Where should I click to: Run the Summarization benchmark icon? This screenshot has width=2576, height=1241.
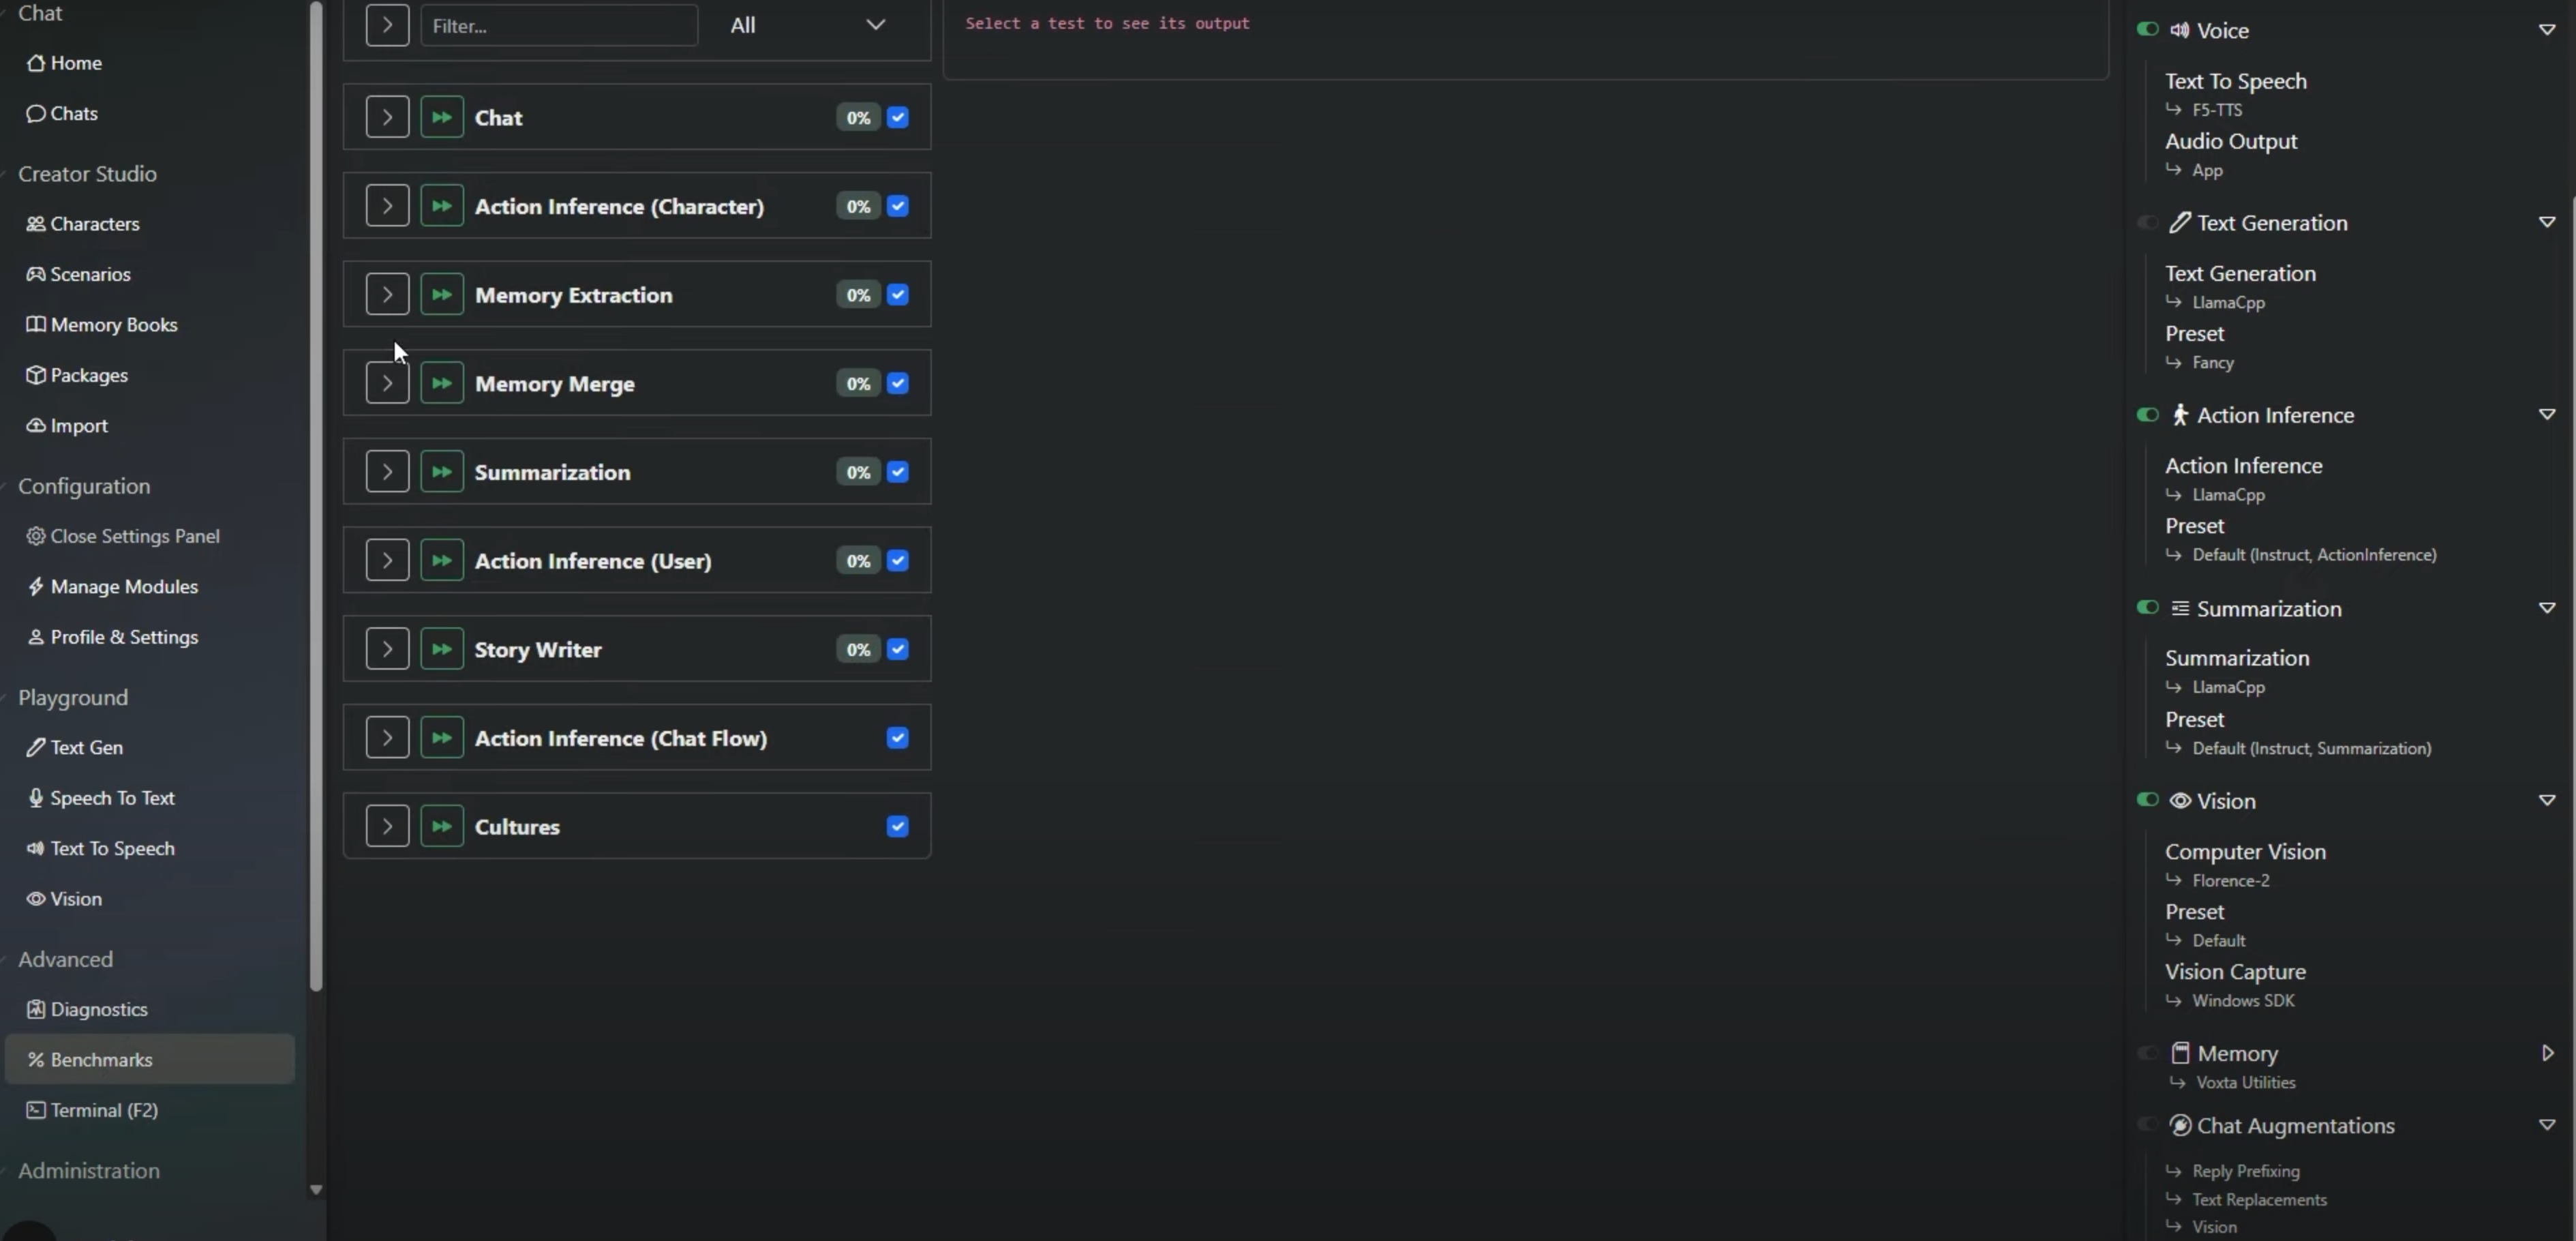[x=441, y=472]
